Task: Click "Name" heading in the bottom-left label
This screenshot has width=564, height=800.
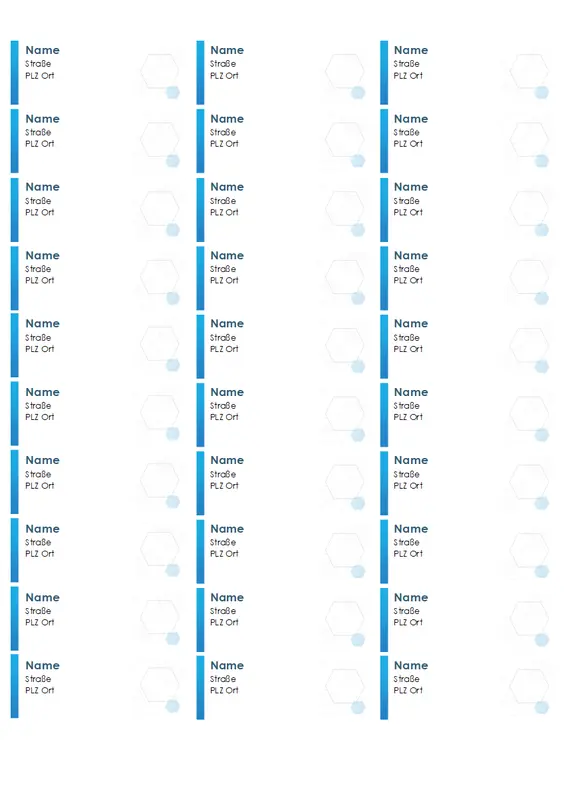Action: tap(42, 665)
